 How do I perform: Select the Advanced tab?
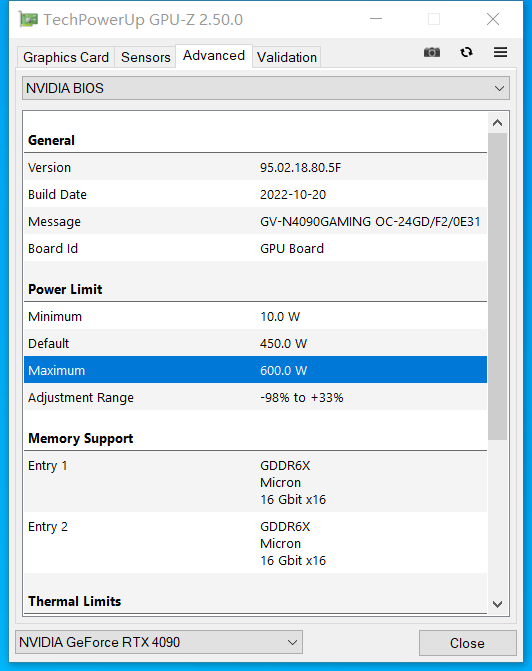[214, 56]
